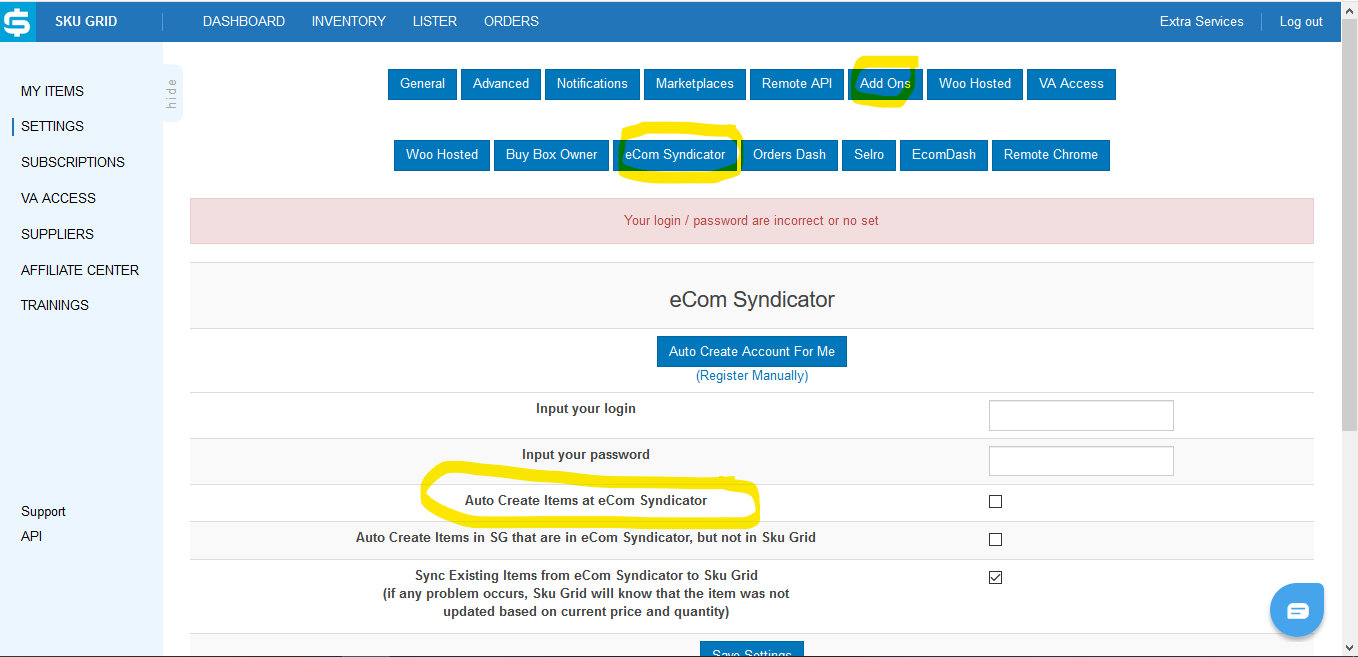Open AFFILIATE CENTER in the sidebar
Screen dimensions: 1358x657
[x=80, y=270]
